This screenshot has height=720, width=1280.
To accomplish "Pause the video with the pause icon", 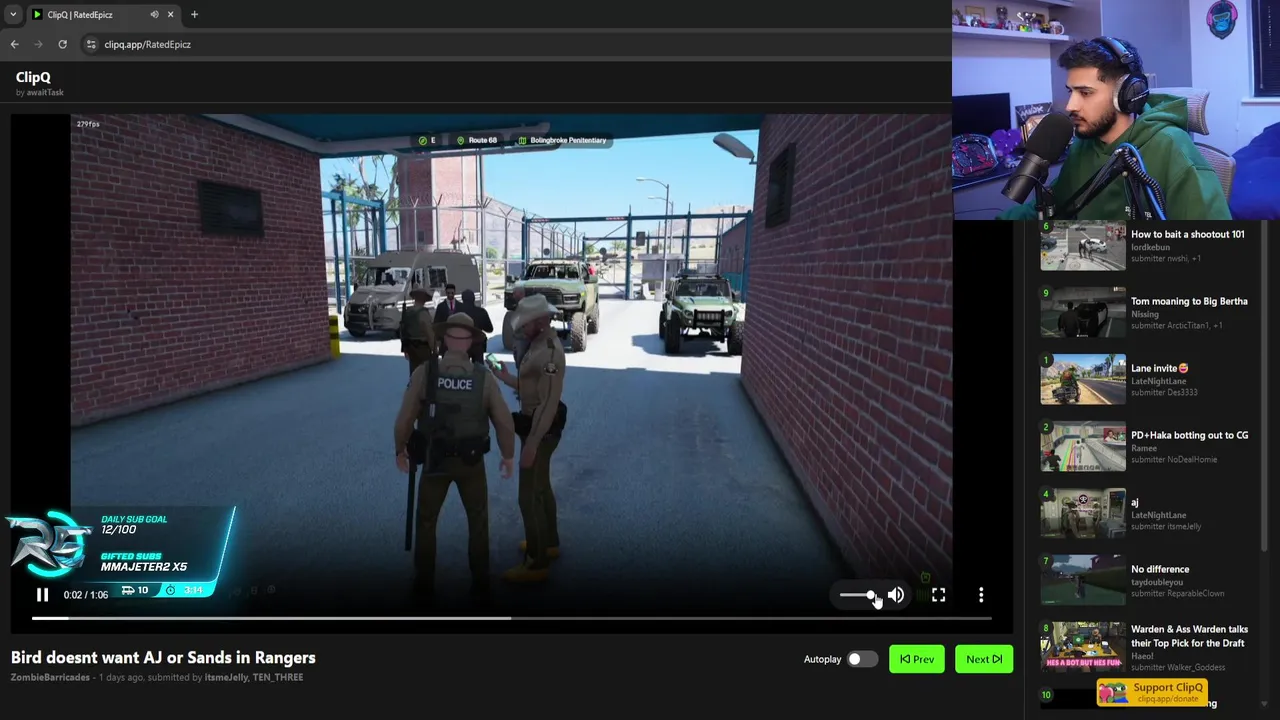I will (42, 595).
